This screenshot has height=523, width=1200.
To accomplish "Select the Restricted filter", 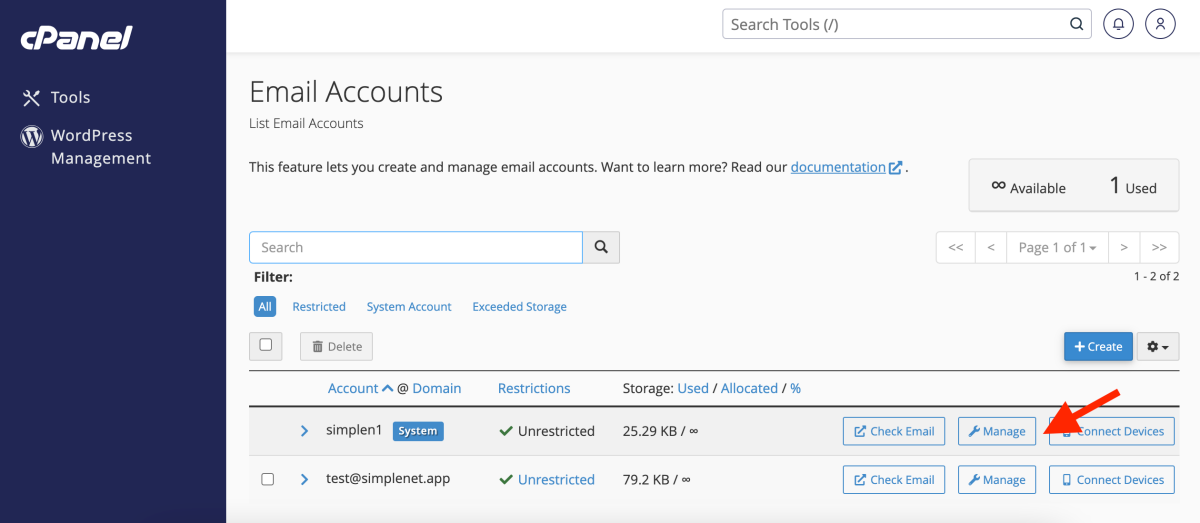I will [x=319, y=307].
